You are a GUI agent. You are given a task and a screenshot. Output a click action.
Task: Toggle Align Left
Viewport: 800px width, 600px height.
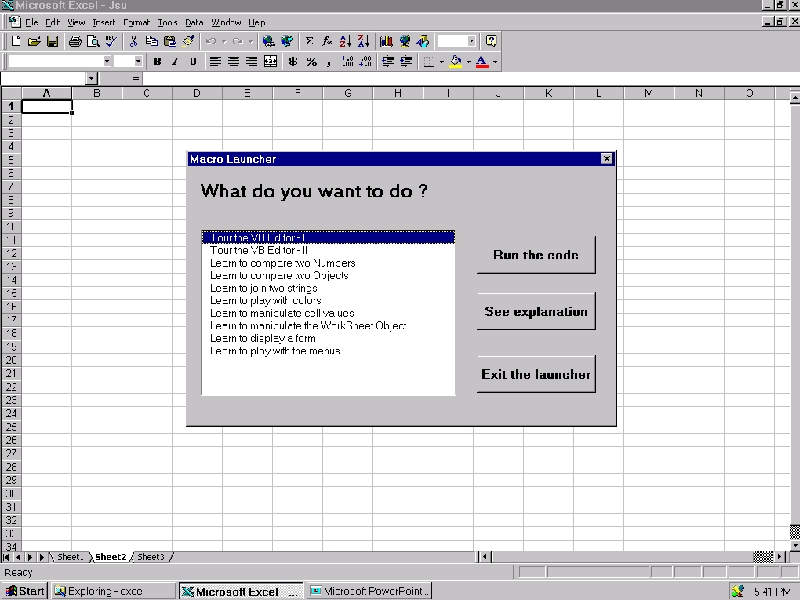pos(215,62)
